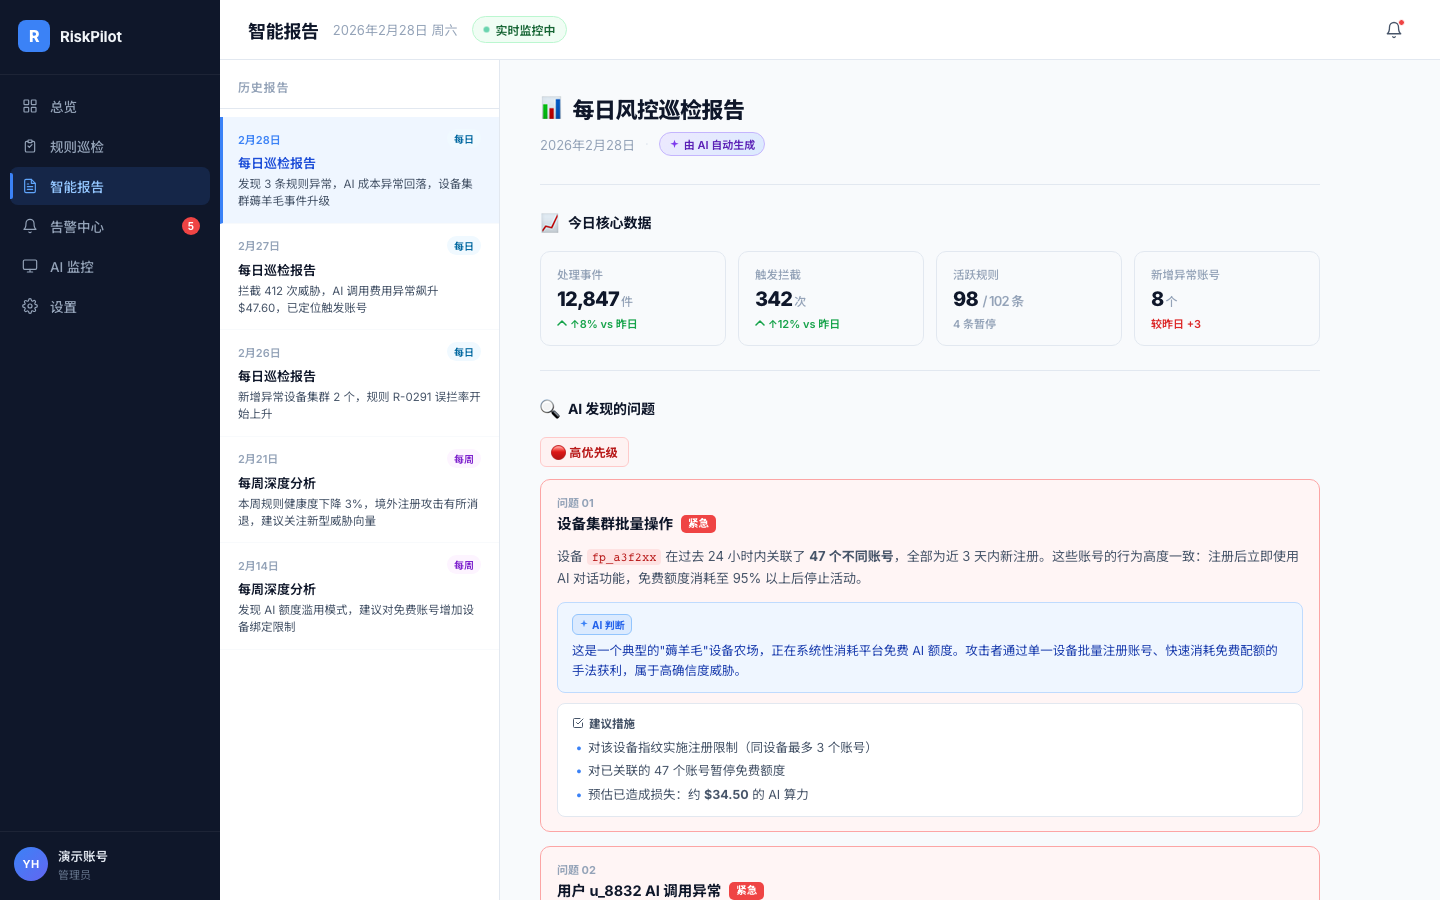Toggle the 高优先级 priority filter

[584, 452]
